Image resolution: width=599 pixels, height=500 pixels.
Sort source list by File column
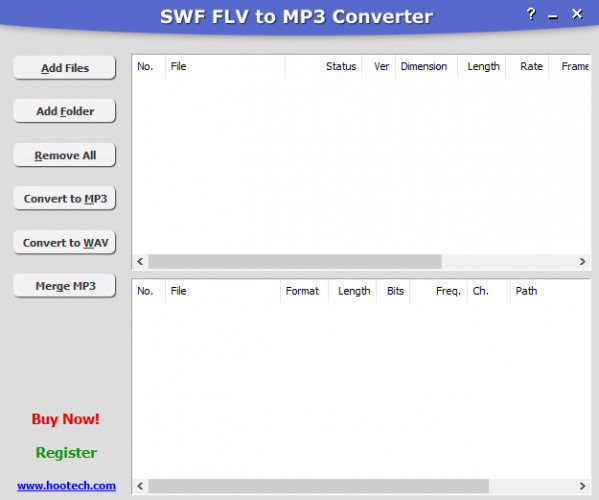(225, 66)
